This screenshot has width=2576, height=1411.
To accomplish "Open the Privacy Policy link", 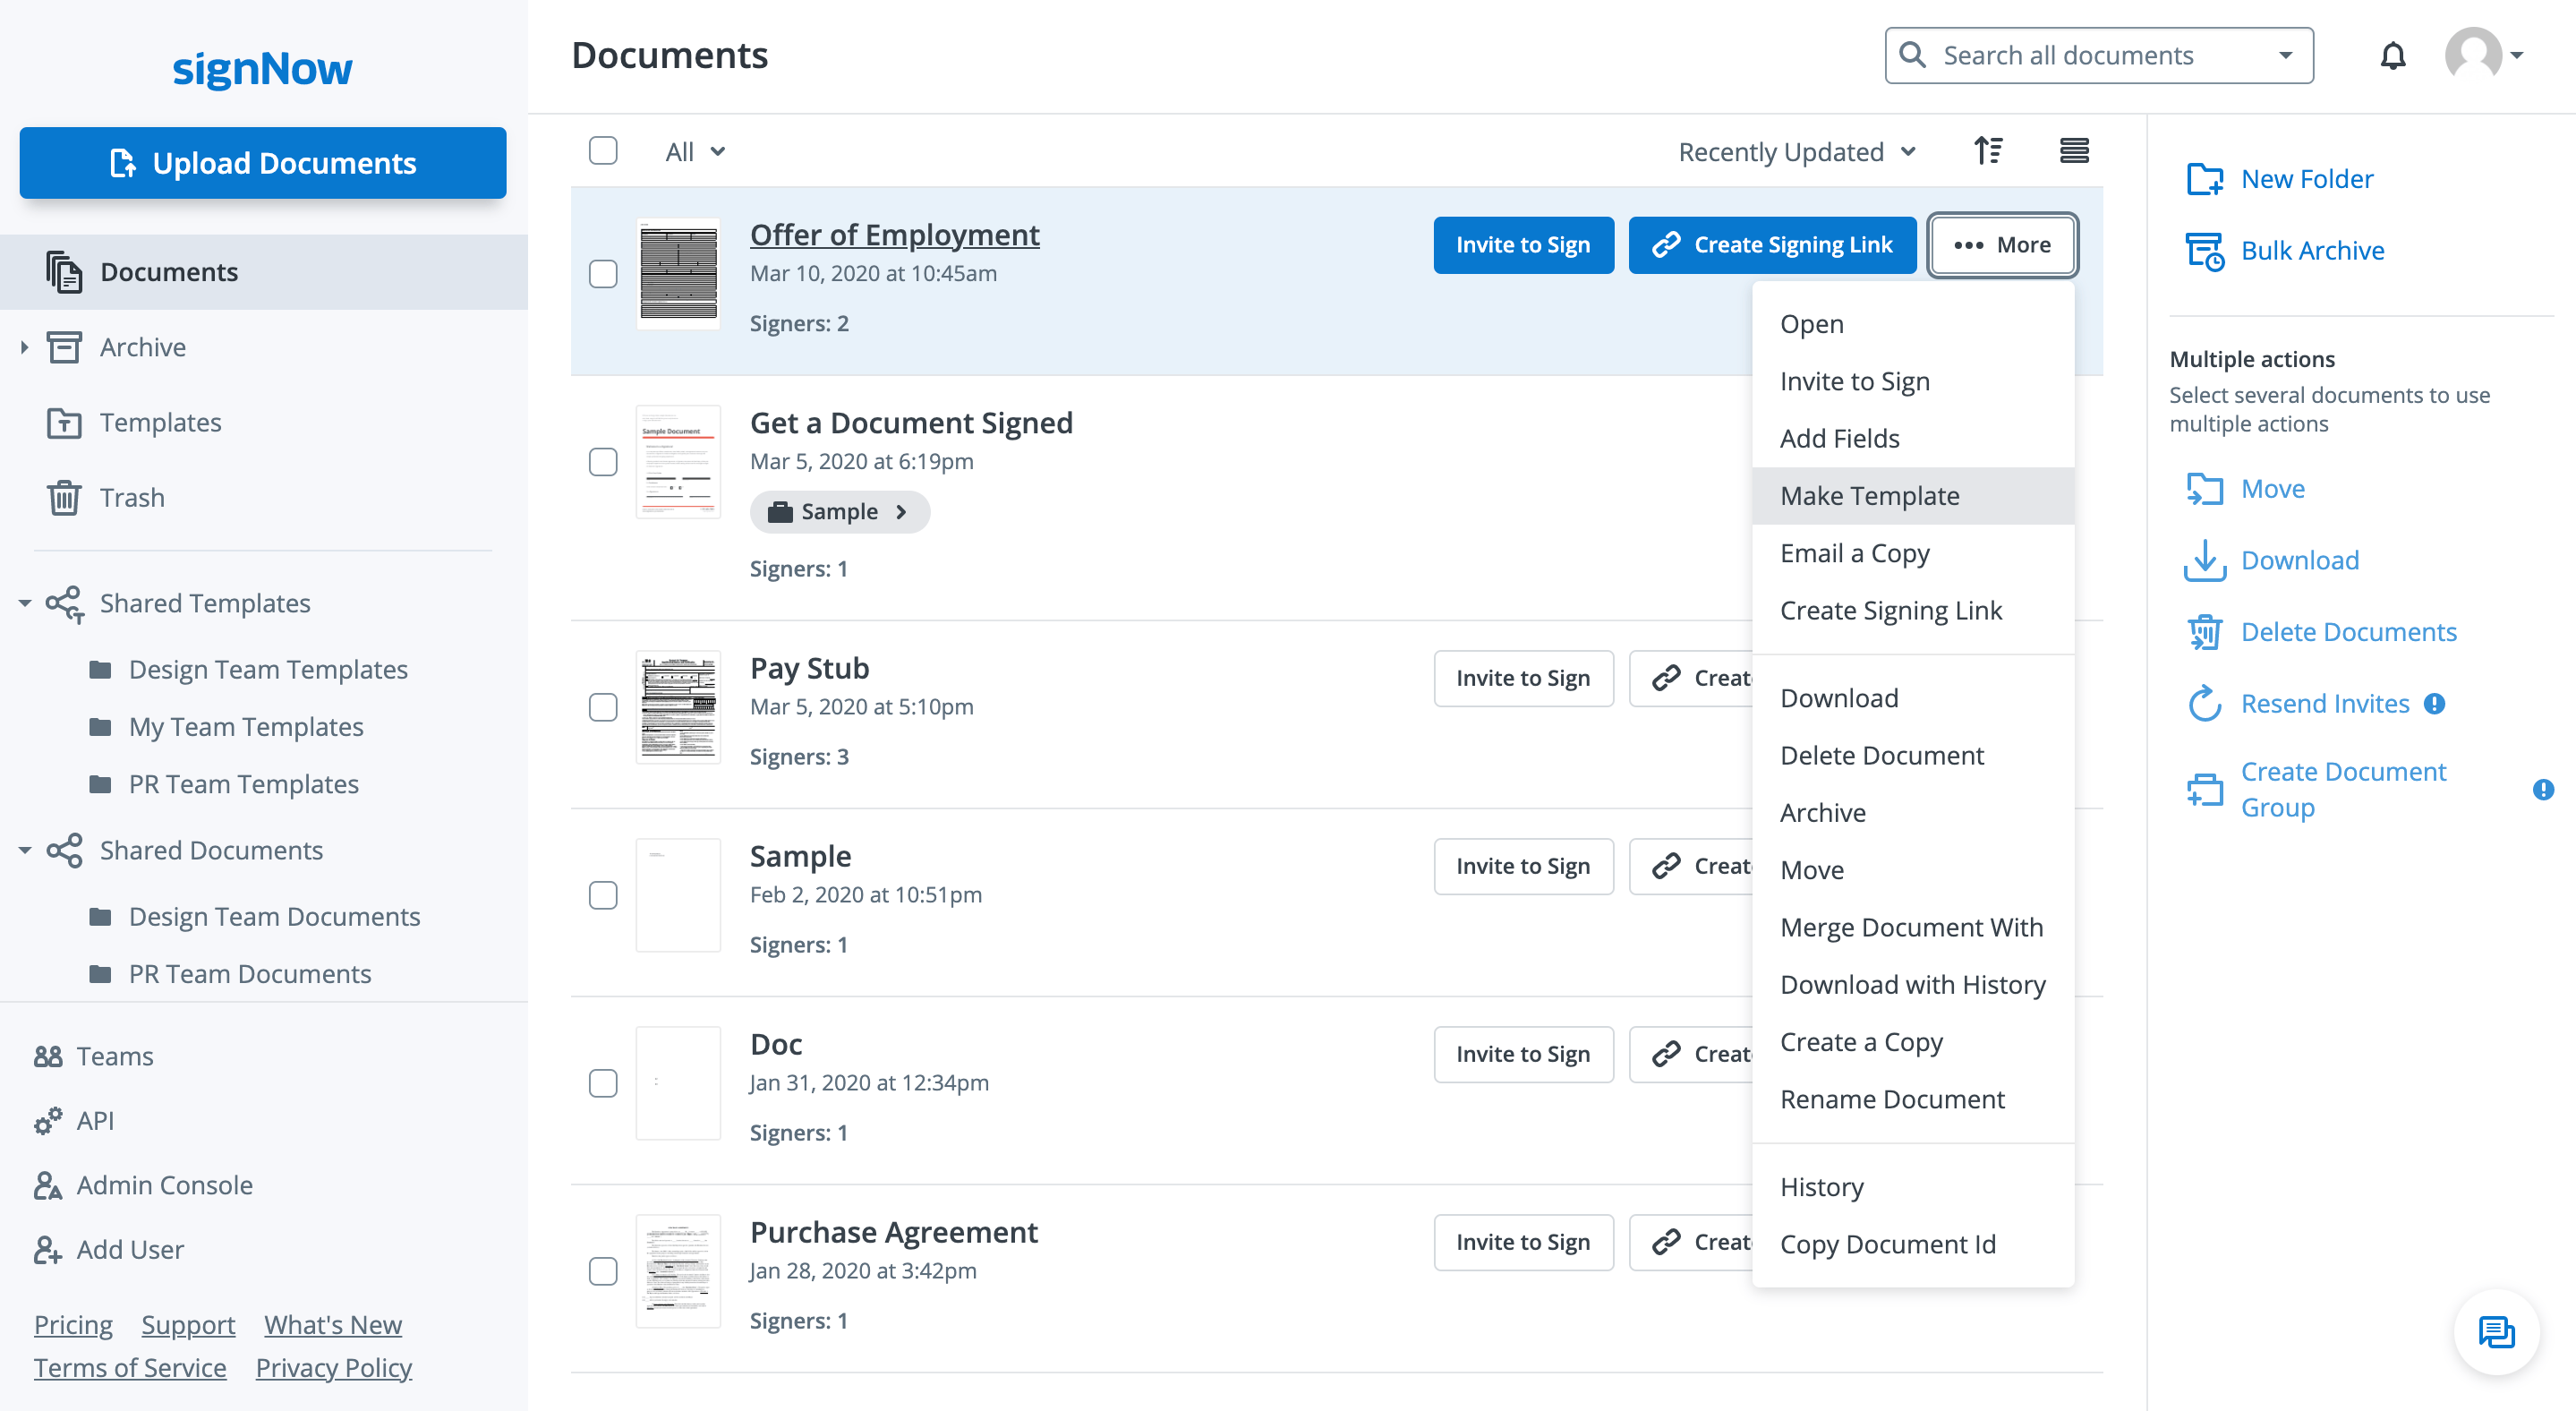I will 333,1367.
